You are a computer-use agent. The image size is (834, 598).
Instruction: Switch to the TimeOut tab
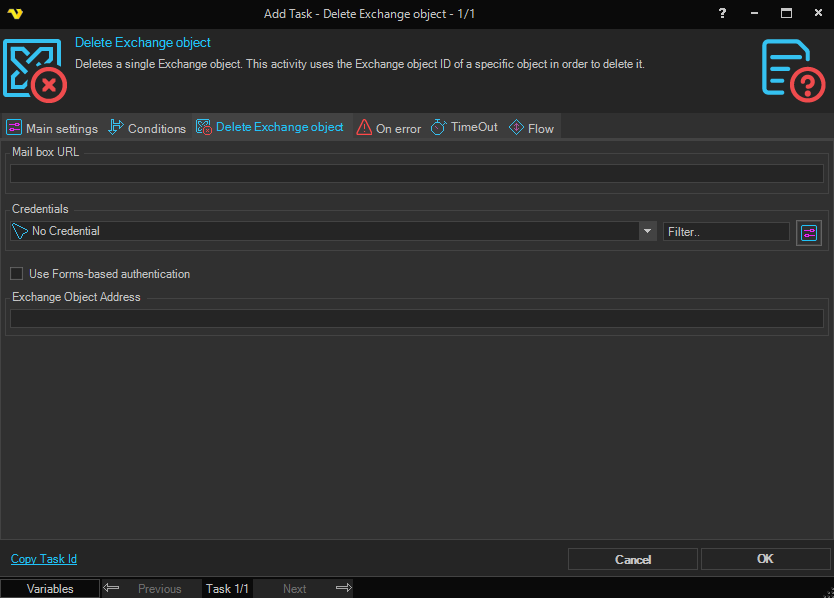pyautogui.click(x=464, y=128)
